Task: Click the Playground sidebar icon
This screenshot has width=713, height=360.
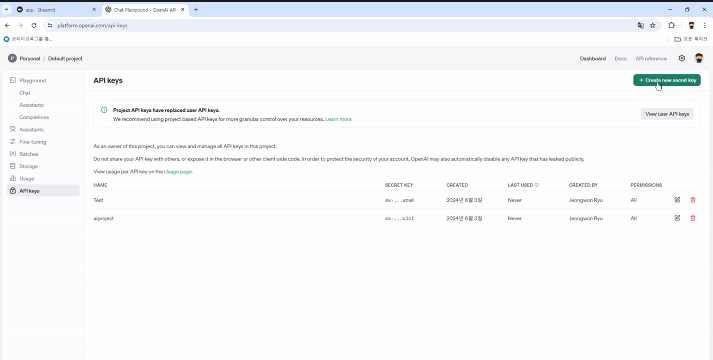Action: pyautogui.click(x=13, y=80)
